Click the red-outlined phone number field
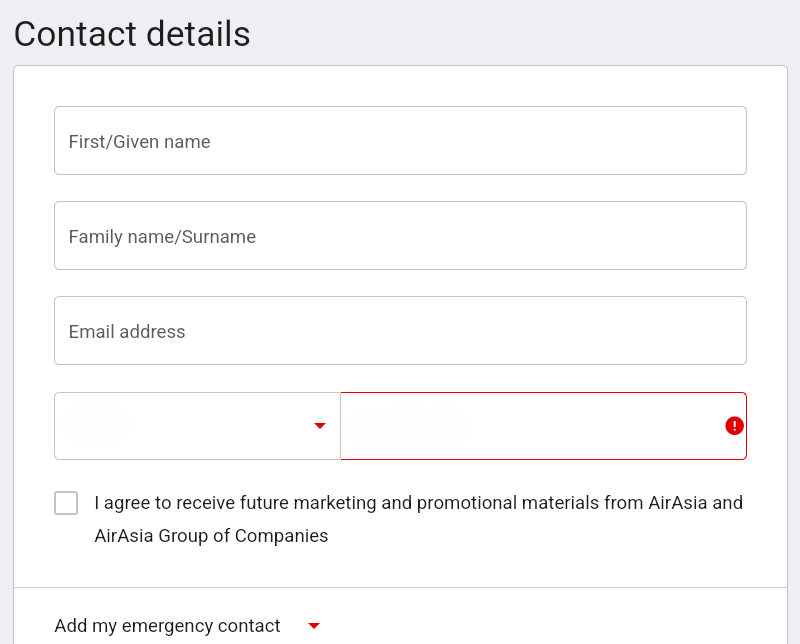 pos(543,426)
